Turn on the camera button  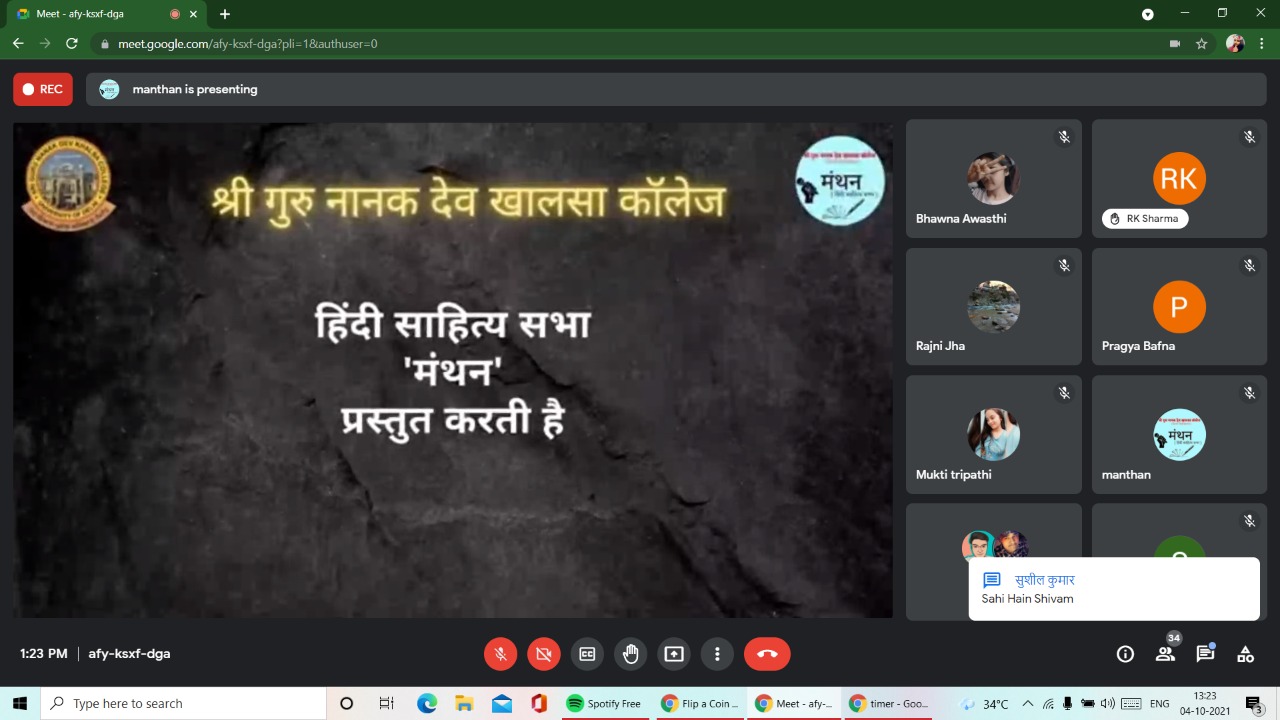544,654
